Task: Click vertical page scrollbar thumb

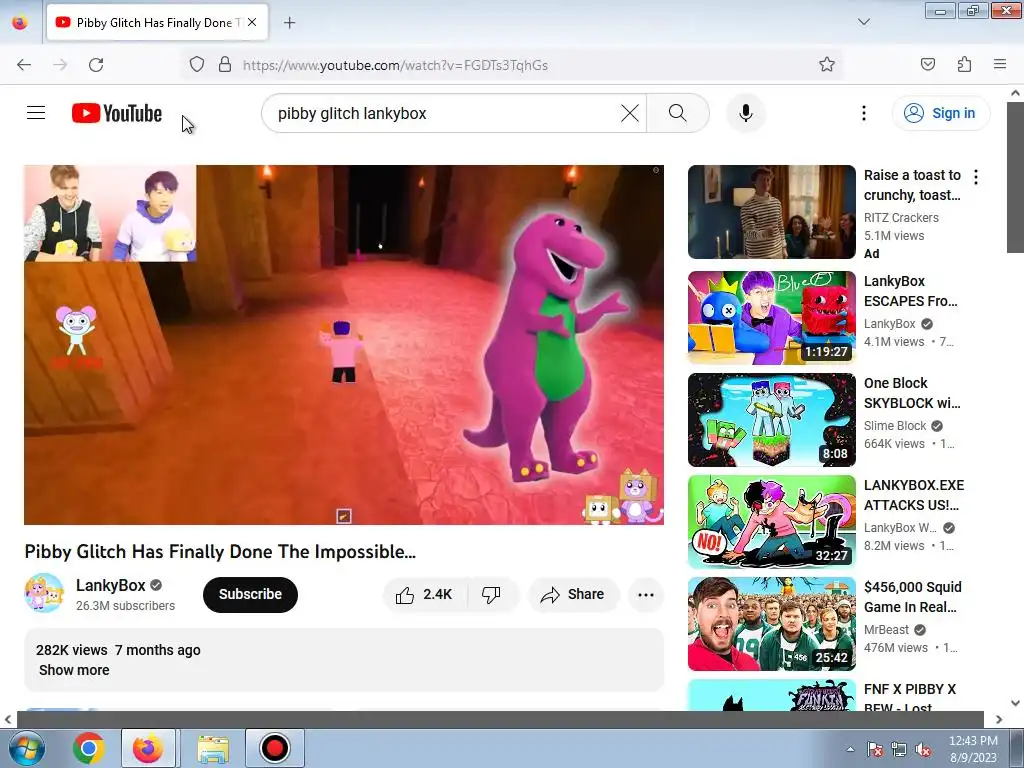Action: tap(1015, 176)
